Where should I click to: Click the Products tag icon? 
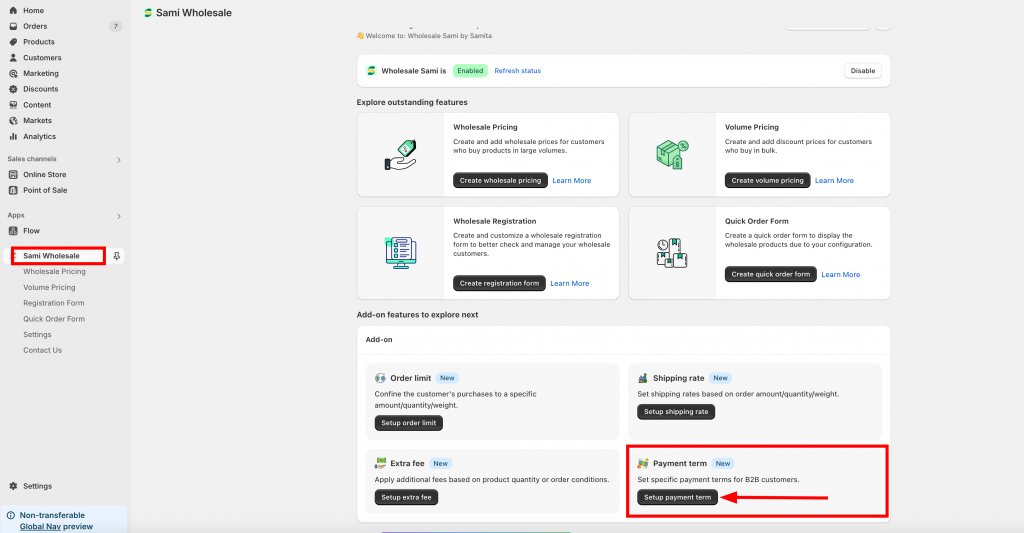[x=13, y=42]
